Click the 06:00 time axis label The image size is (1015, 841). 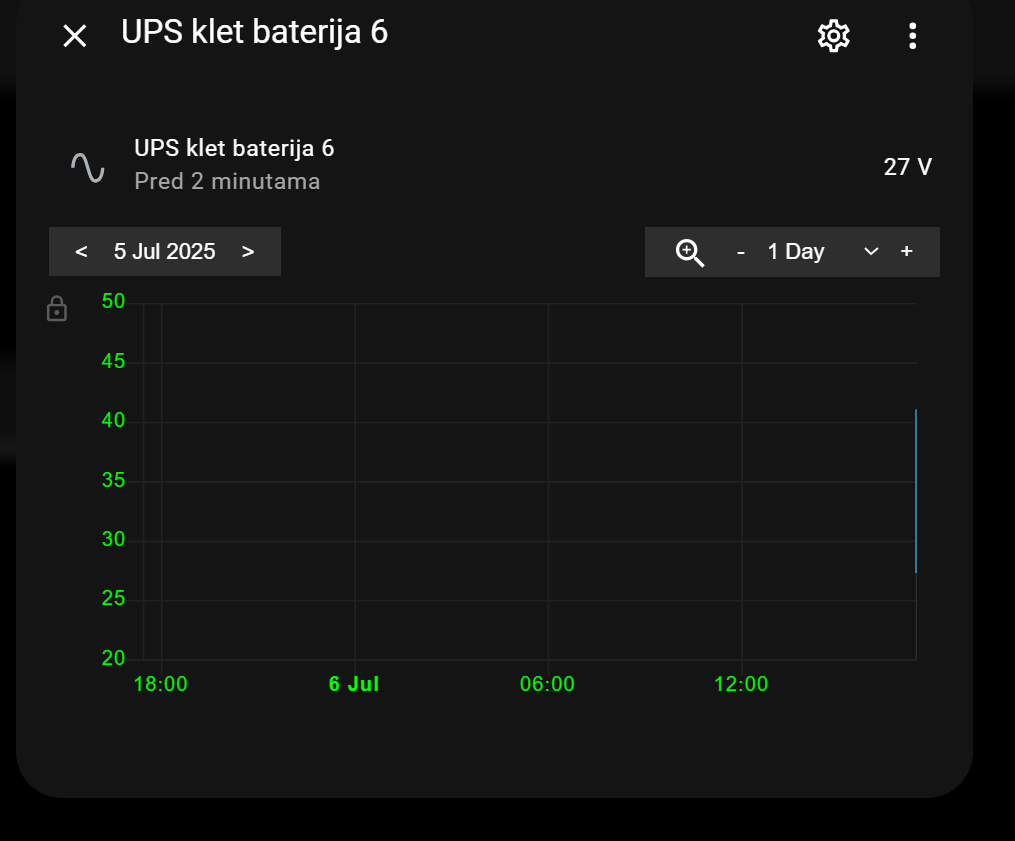coord(547,684)
